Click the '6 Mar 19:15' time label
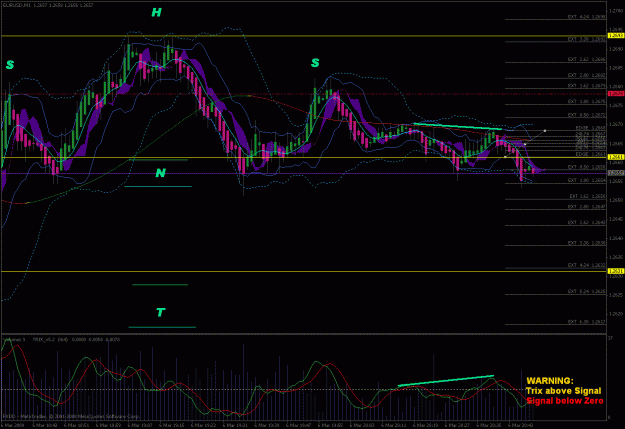The height and width of the screenshot is (429, 625). [172, 425]
